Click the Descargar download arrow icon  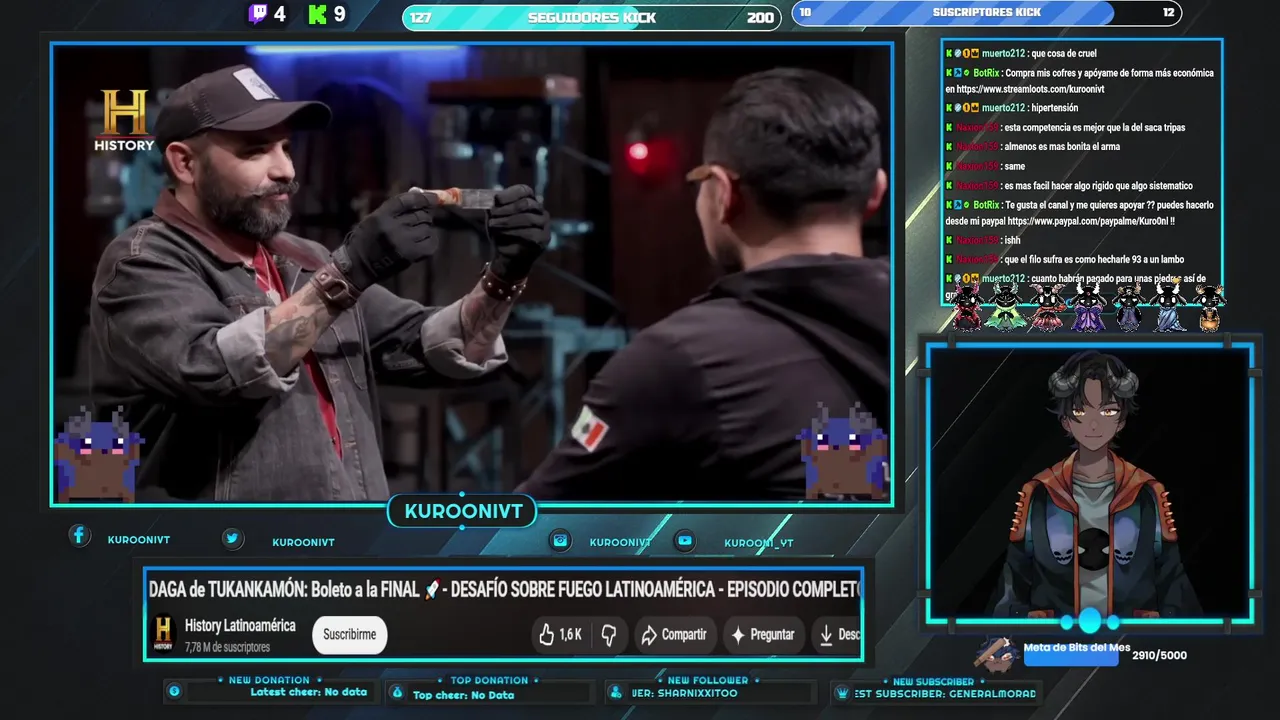point(826,634)
